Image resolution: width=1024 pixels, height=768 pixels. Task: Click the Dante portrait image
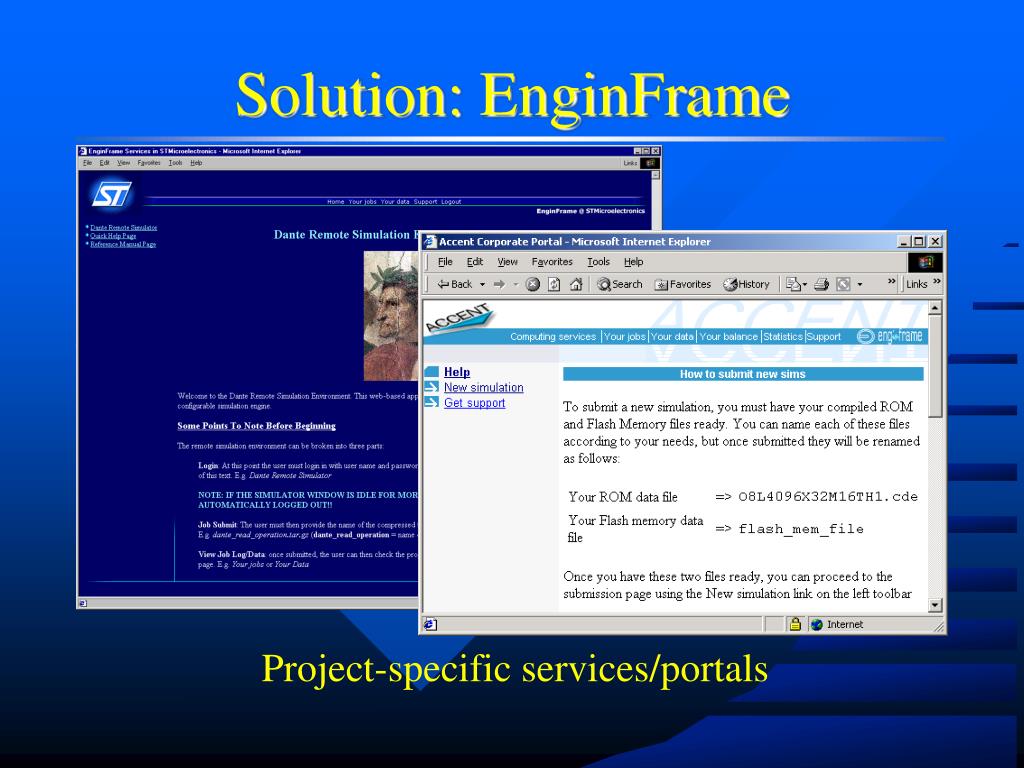point(391,315)
